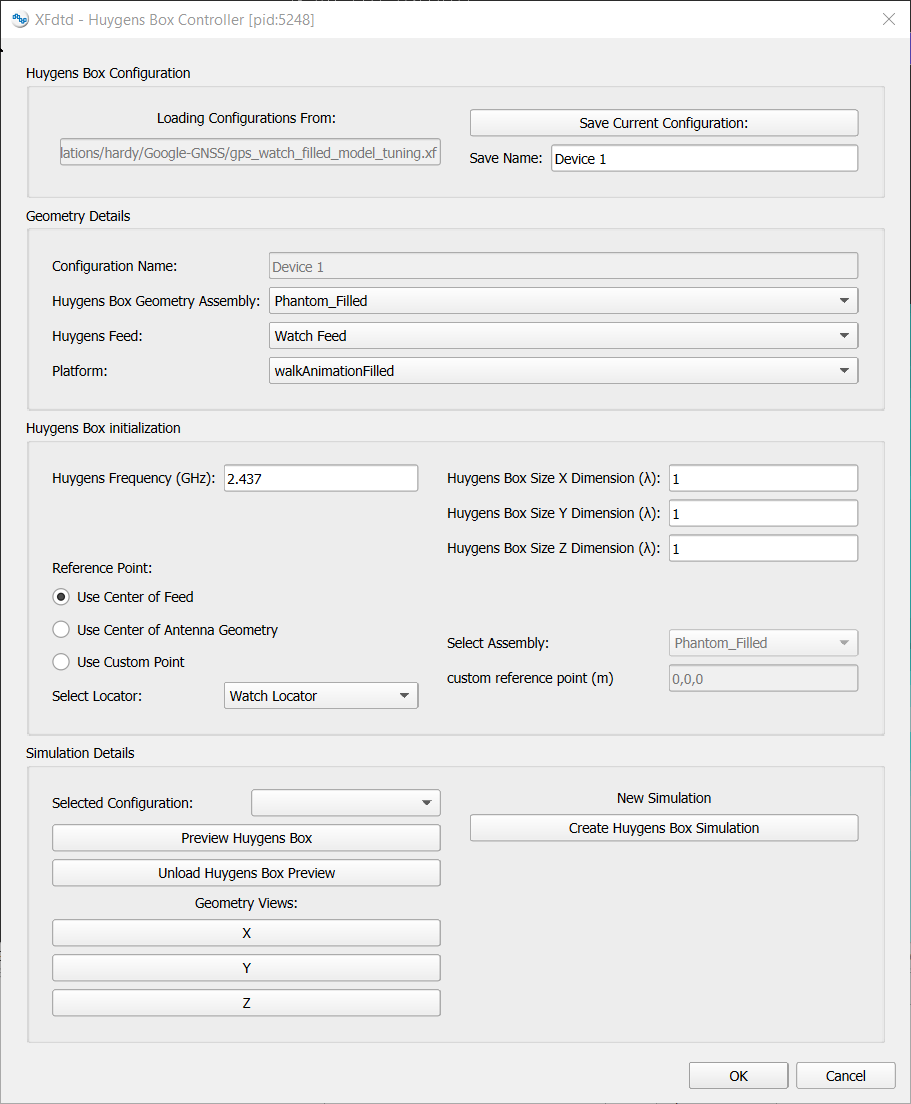Click the Reference Point label
The image size is (911, 1104).
coord(102,568)
